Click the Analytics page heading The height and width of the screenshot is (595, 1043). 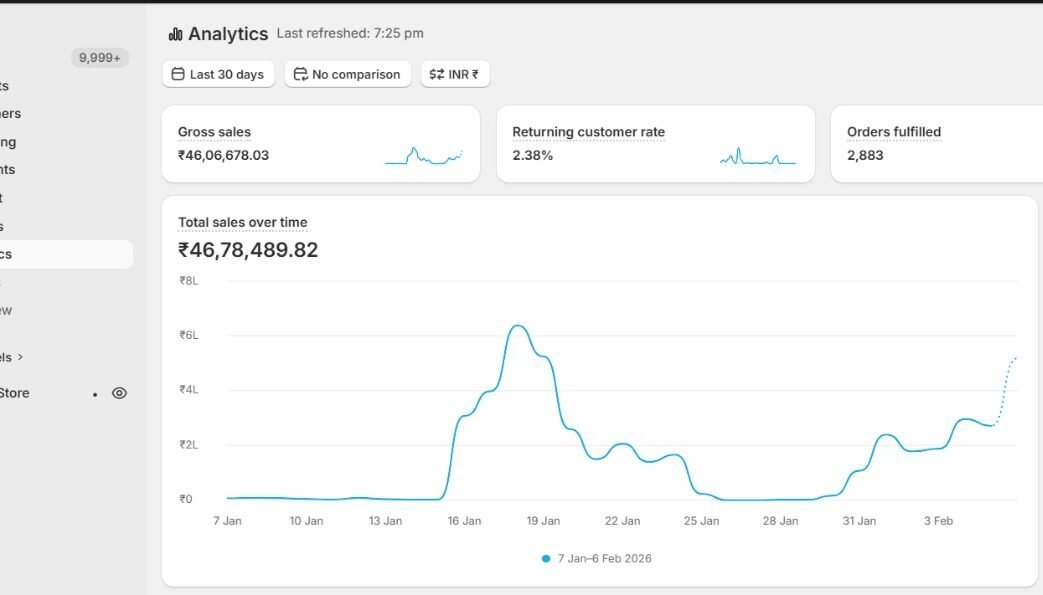point(228,34)
